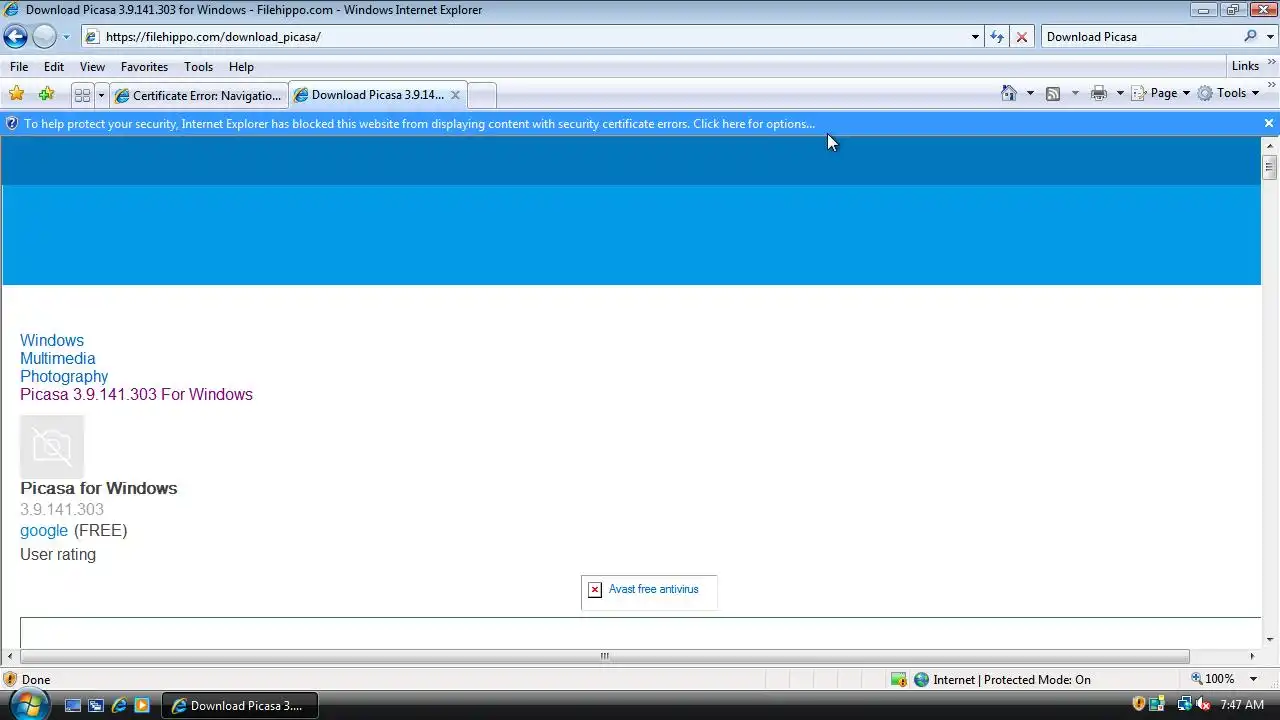Open the Windows Start menu

point(27,705)
